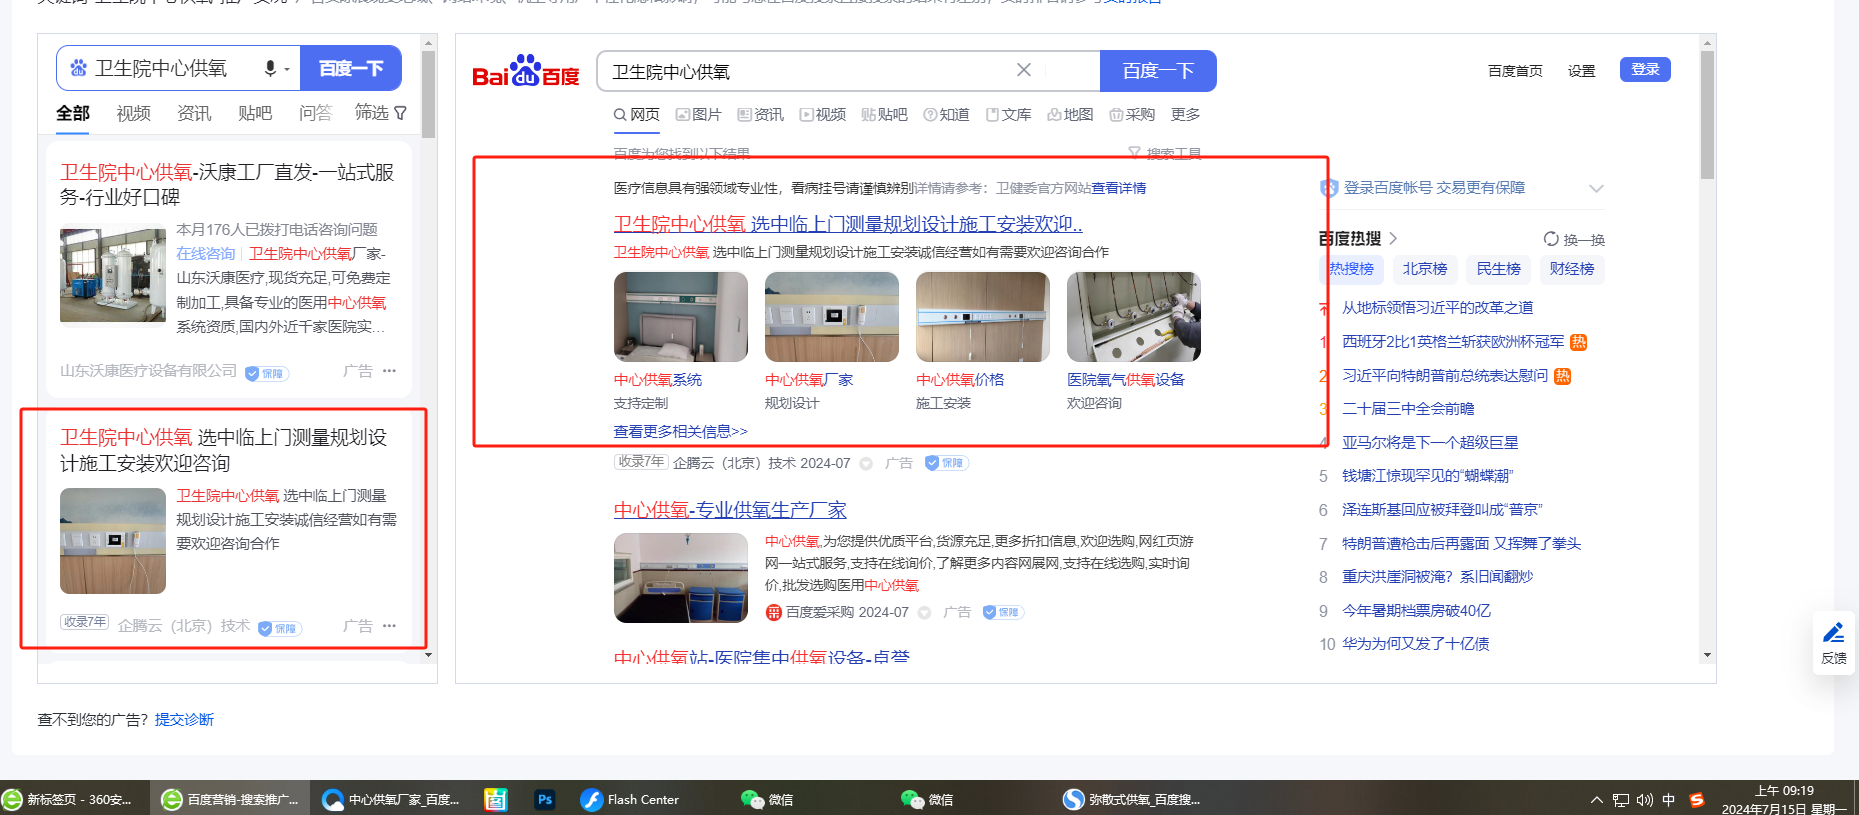Open the 百度热搜 arrow heading
The width and height of the screenshot is (1859, 815).
(1357, 239)
